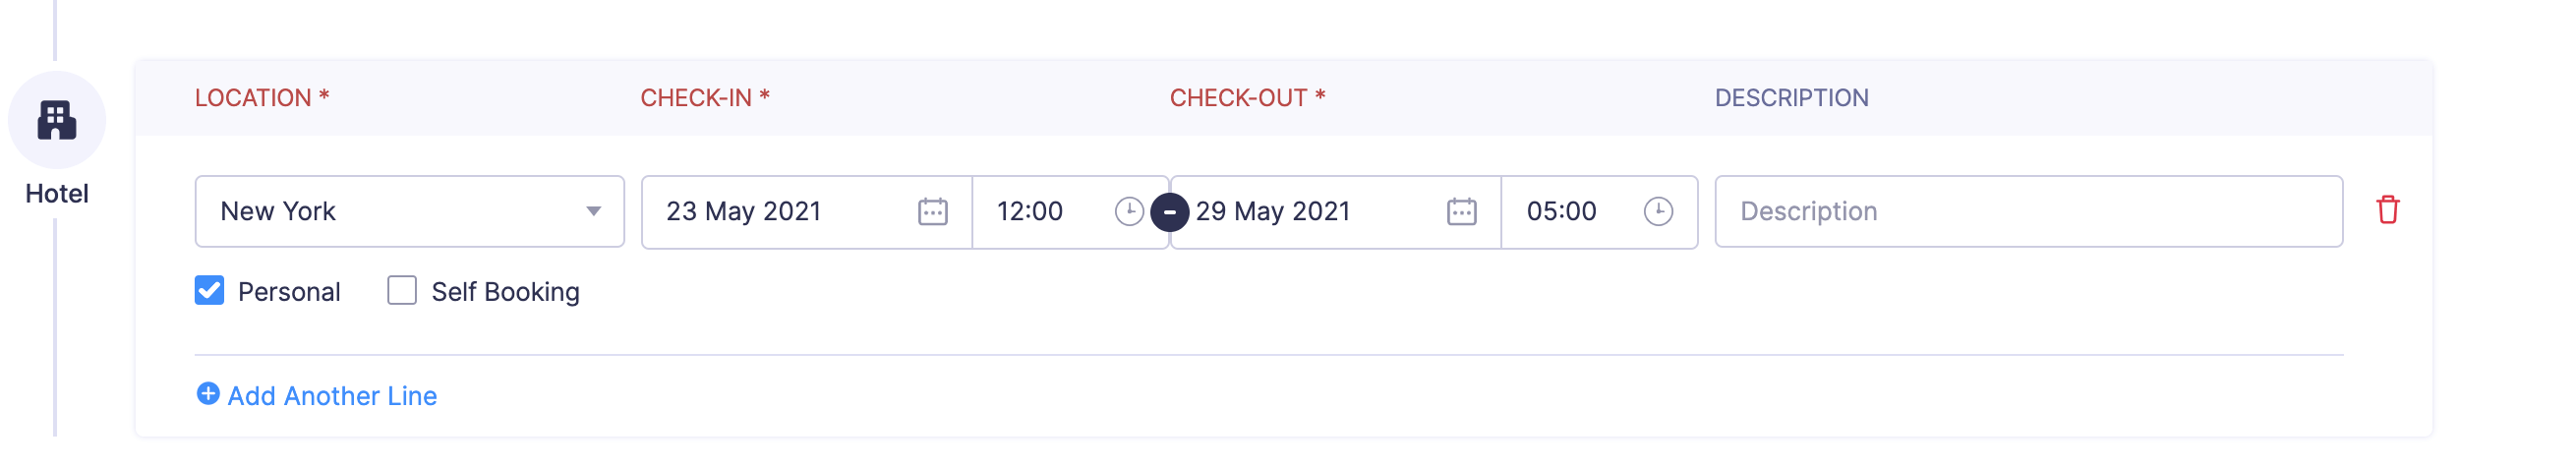Viewport: 2576px width, 468px height.
Task: Focus the Description text field
Action: click(x=2028, y=212)
